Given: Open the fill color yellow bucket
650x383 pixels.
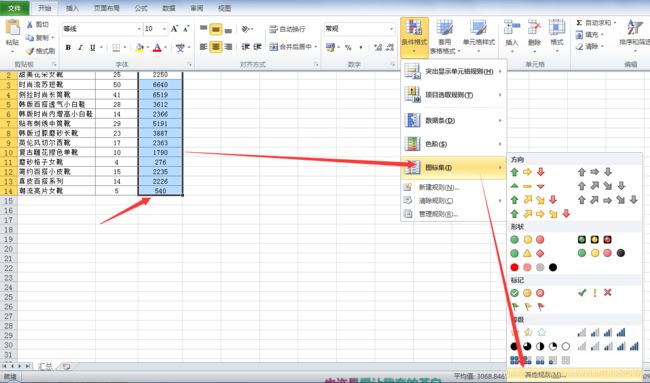Looking at the screenshot, I should [140, 48].
